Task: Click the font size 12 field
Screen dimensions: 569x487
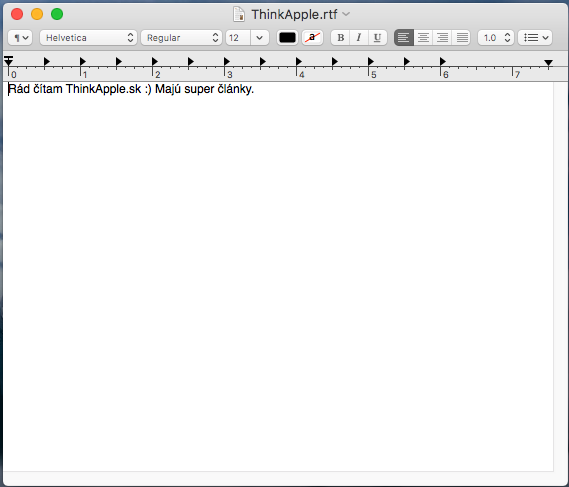Action: click(x=238, y=38)
